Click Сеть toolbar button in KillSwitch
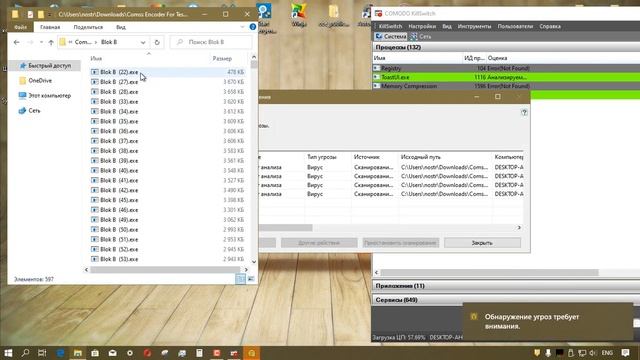 coord(421,36)
